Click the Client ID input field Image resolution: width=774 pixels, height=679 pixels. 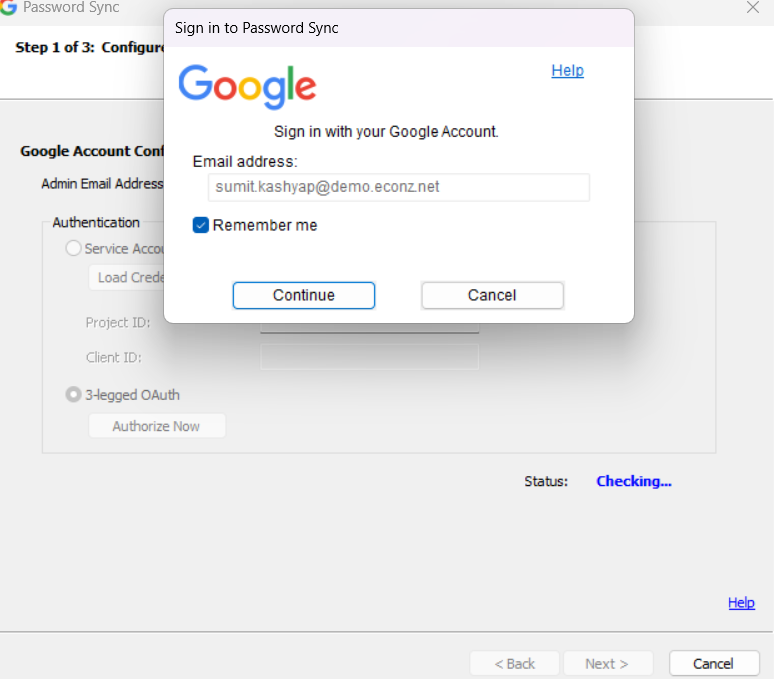point(369,357)
